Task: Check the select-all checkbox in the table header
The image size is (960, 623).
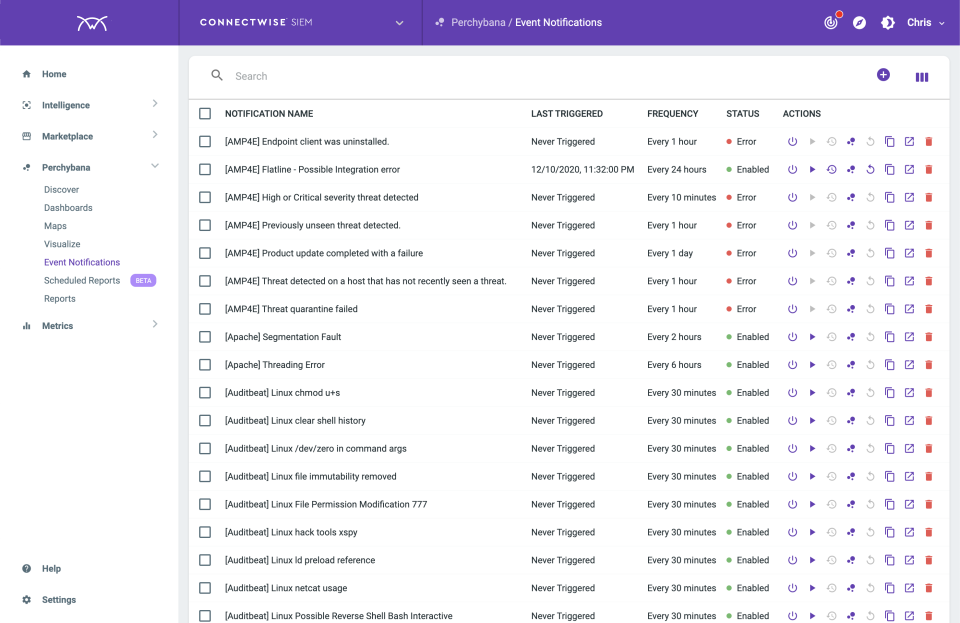Action: pyautogui.click(x=205, y=113)
